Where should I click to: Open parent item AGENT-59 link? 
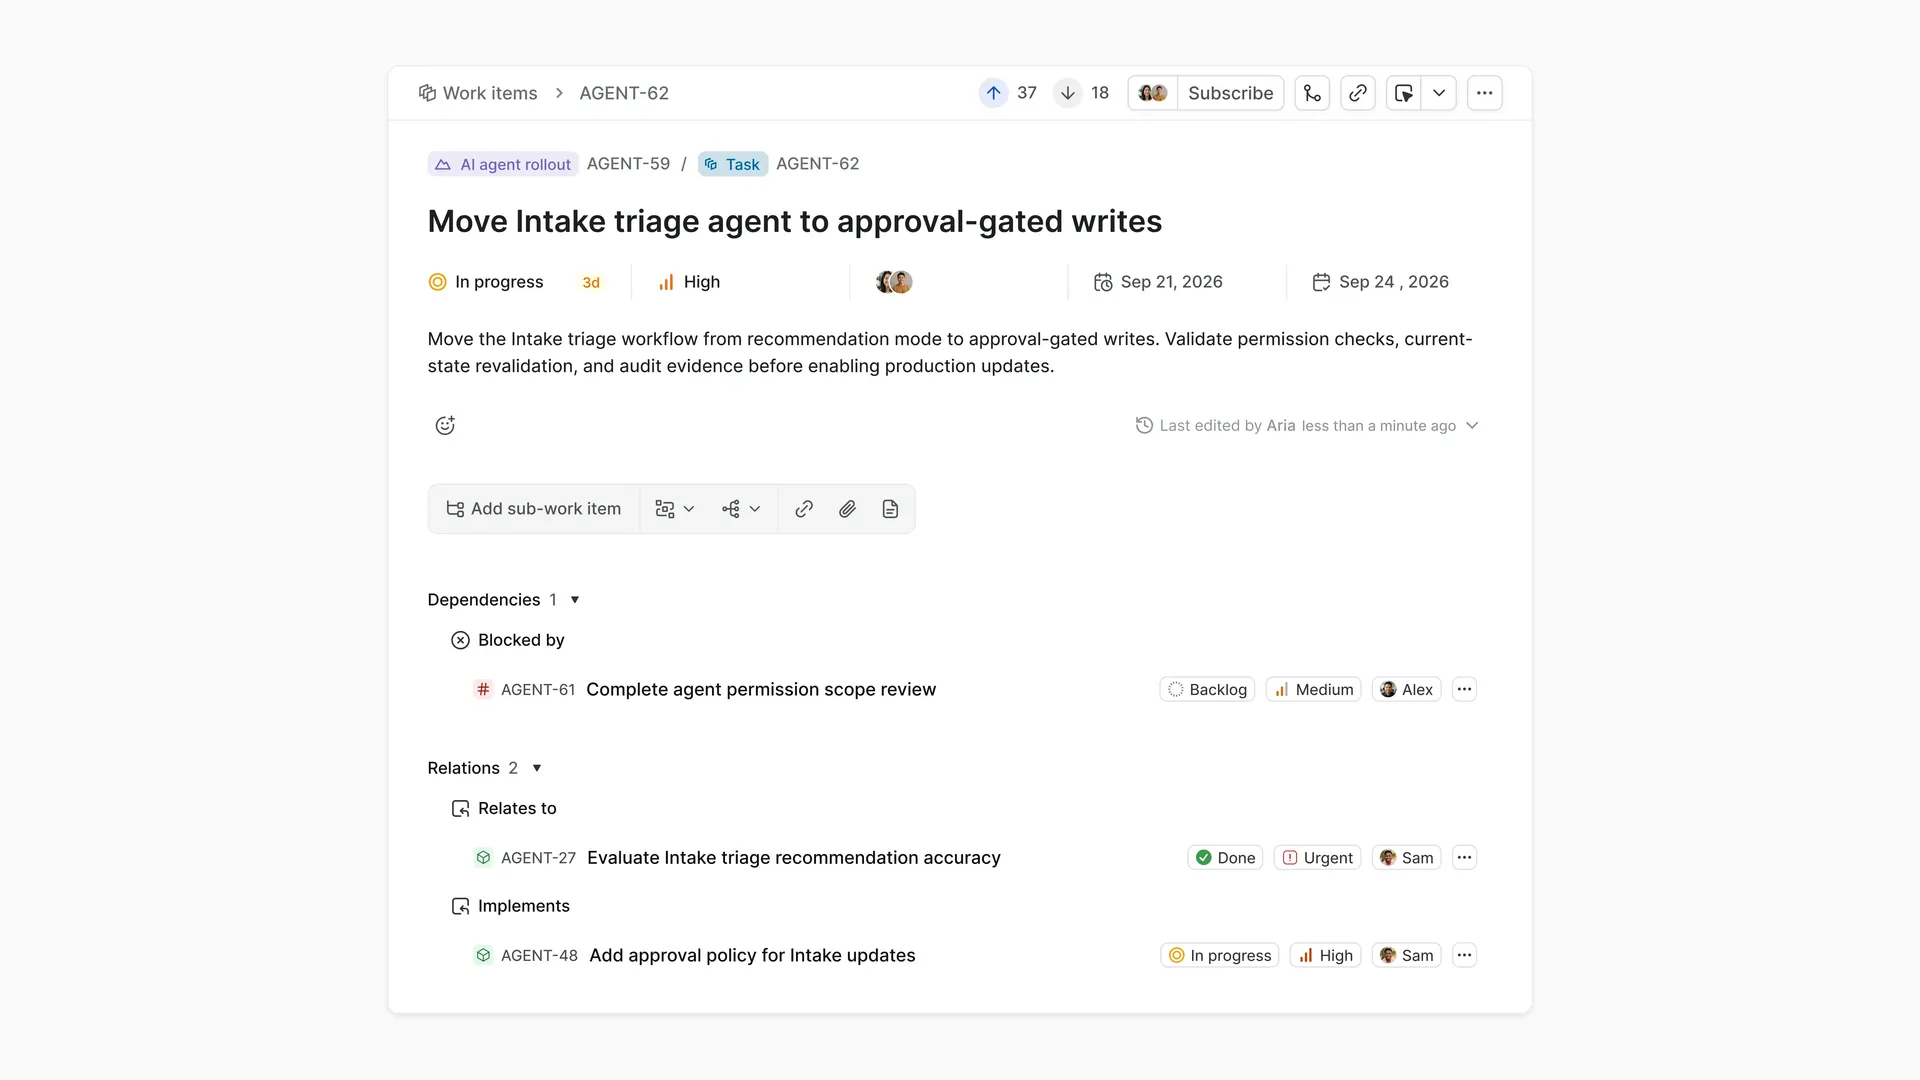coord(628,164)
